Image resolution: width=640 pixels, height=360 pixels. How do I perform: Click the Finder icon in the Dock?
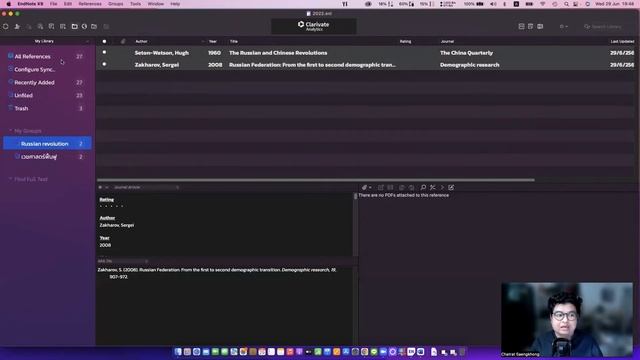178,351
